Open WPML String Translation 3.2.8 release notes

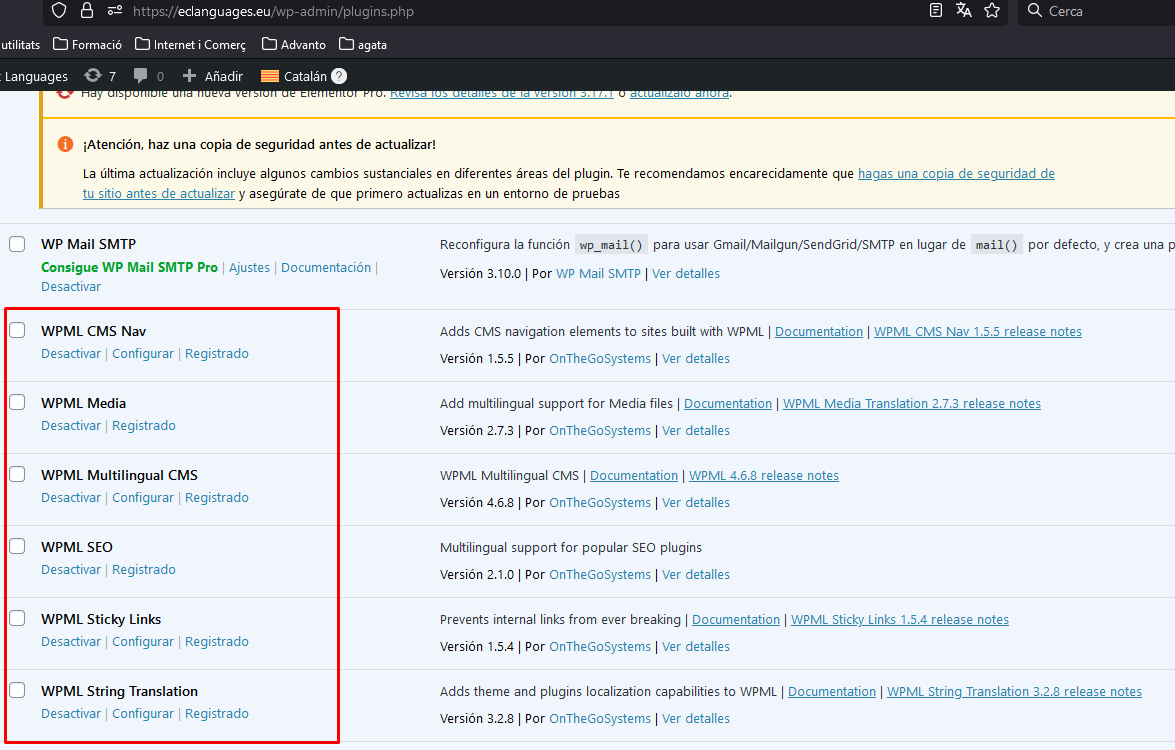pyautogui.click(x=1015, y=692)
